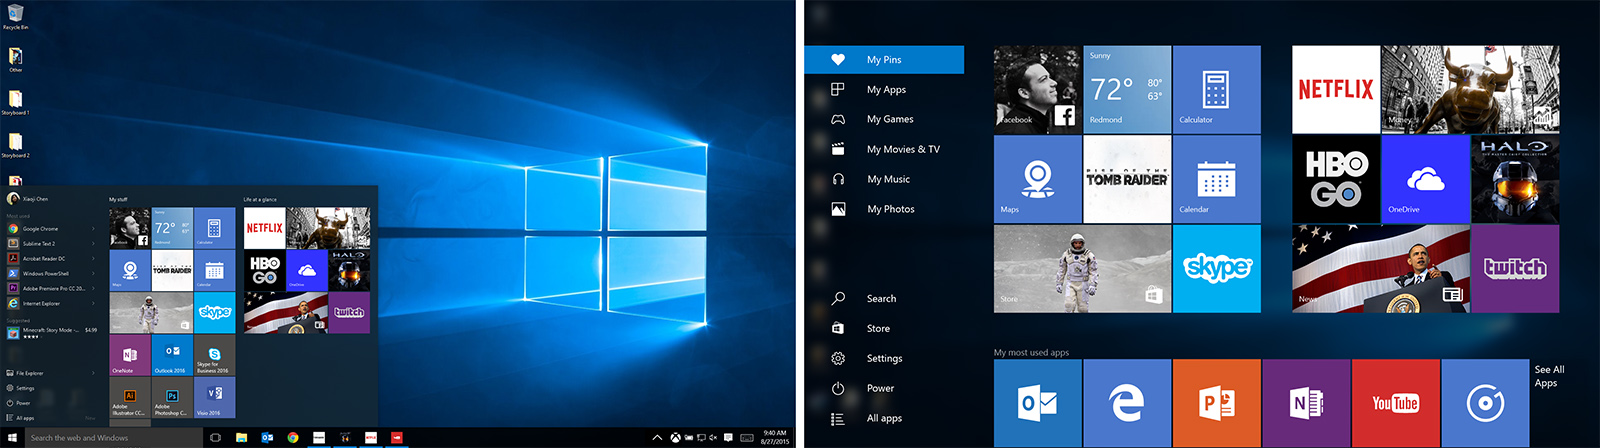1600x448 pixels.
Task: Open the OneNote tile in the desktop Start menu
Action: 130,355
